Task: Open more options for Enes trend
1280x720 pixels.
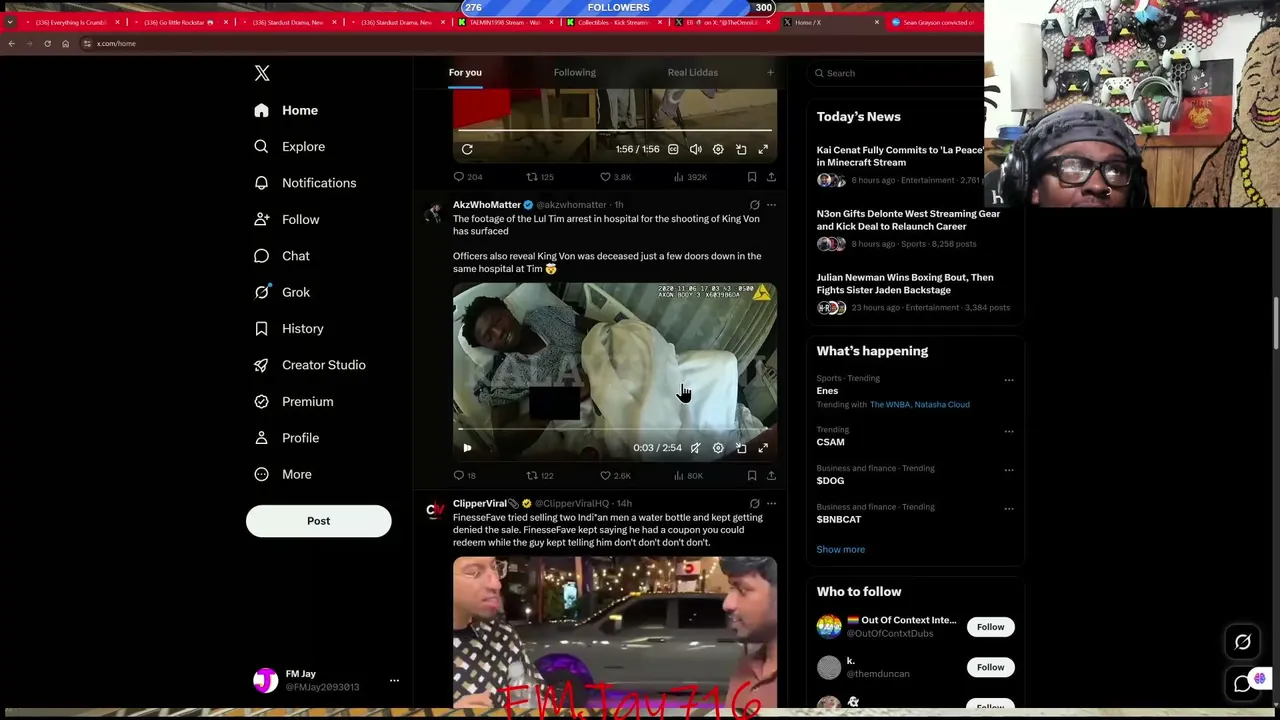Action: tap(1009, 380)
